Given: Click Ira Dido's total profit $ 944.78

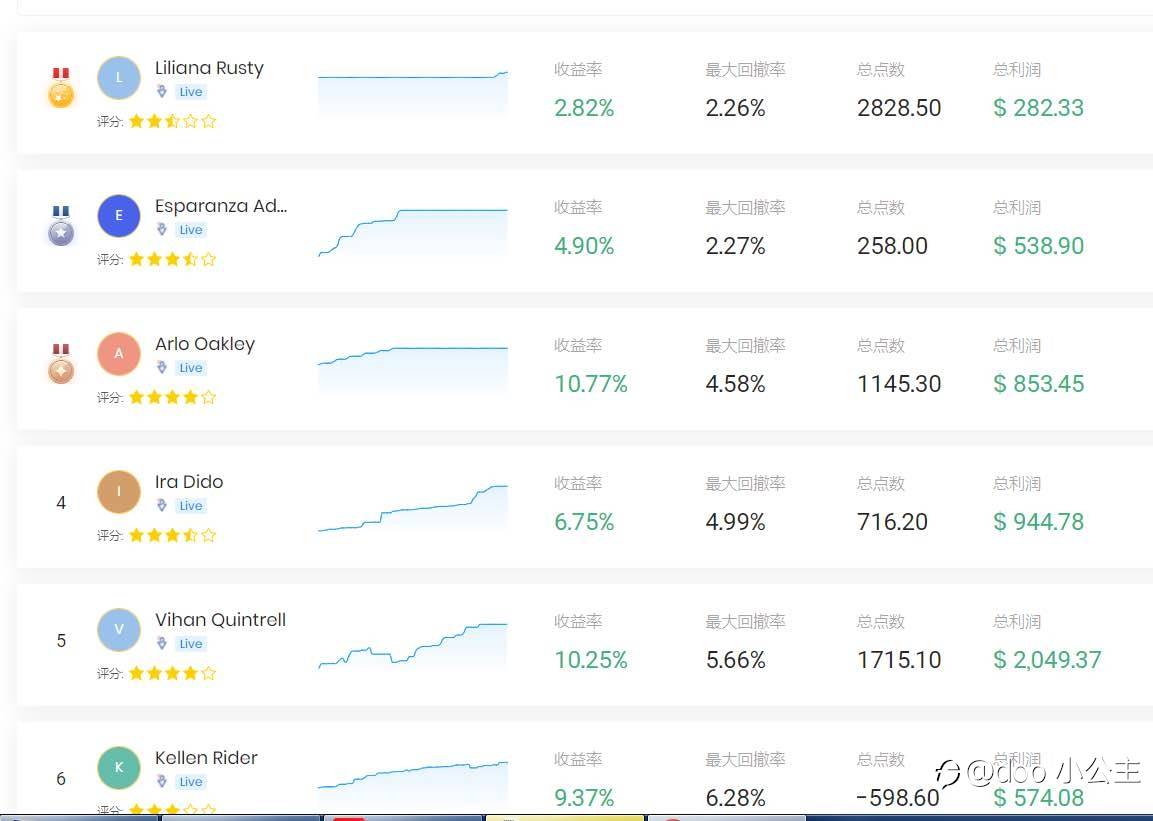Looking at the screenshot, I should (x=1038, y=522).
